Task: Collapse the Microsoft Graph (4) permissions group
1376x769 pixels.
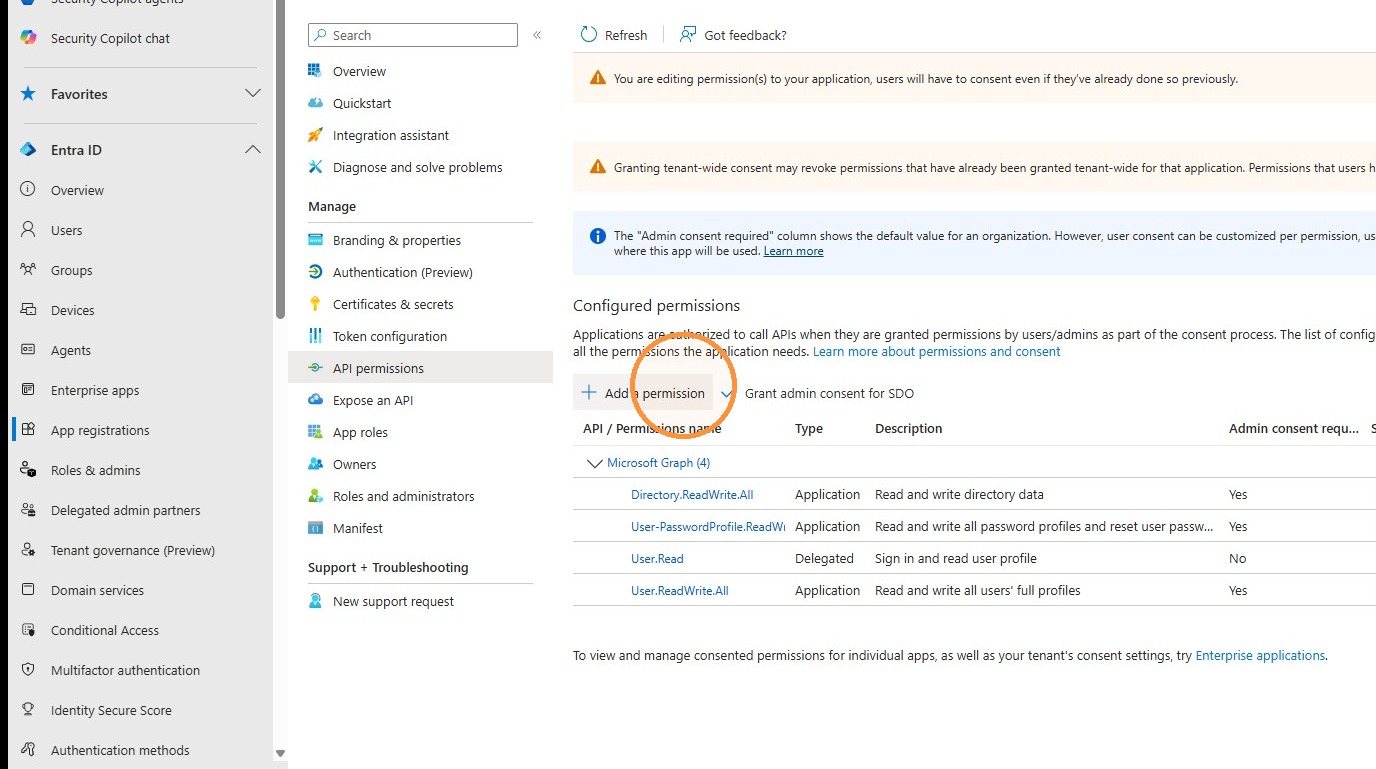Action: [595, 463]
